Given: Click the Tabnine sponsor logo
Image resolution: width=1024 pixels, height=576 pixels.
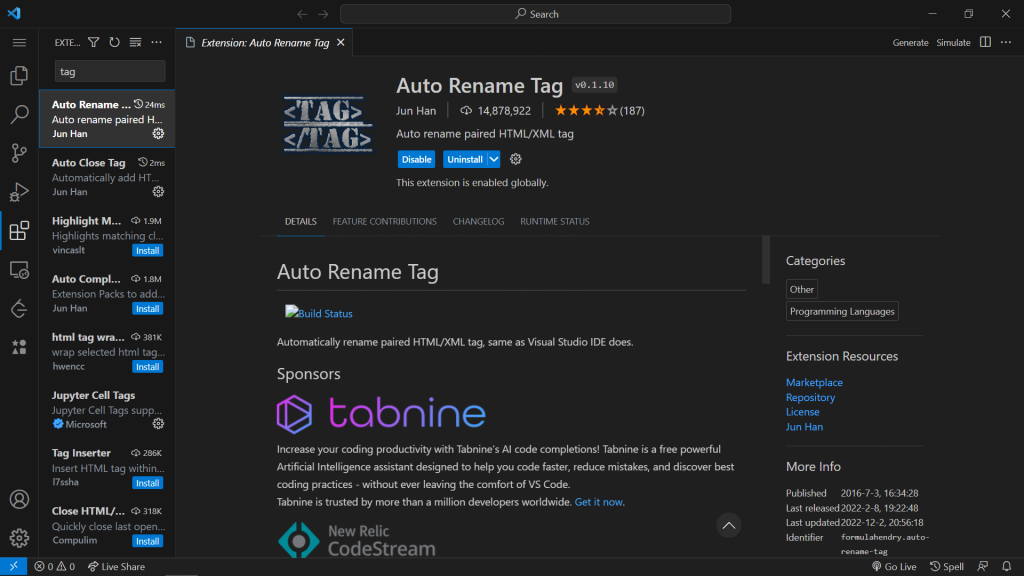Looking at the screenshot, I should pyautogui.click(x=381, y=413).
